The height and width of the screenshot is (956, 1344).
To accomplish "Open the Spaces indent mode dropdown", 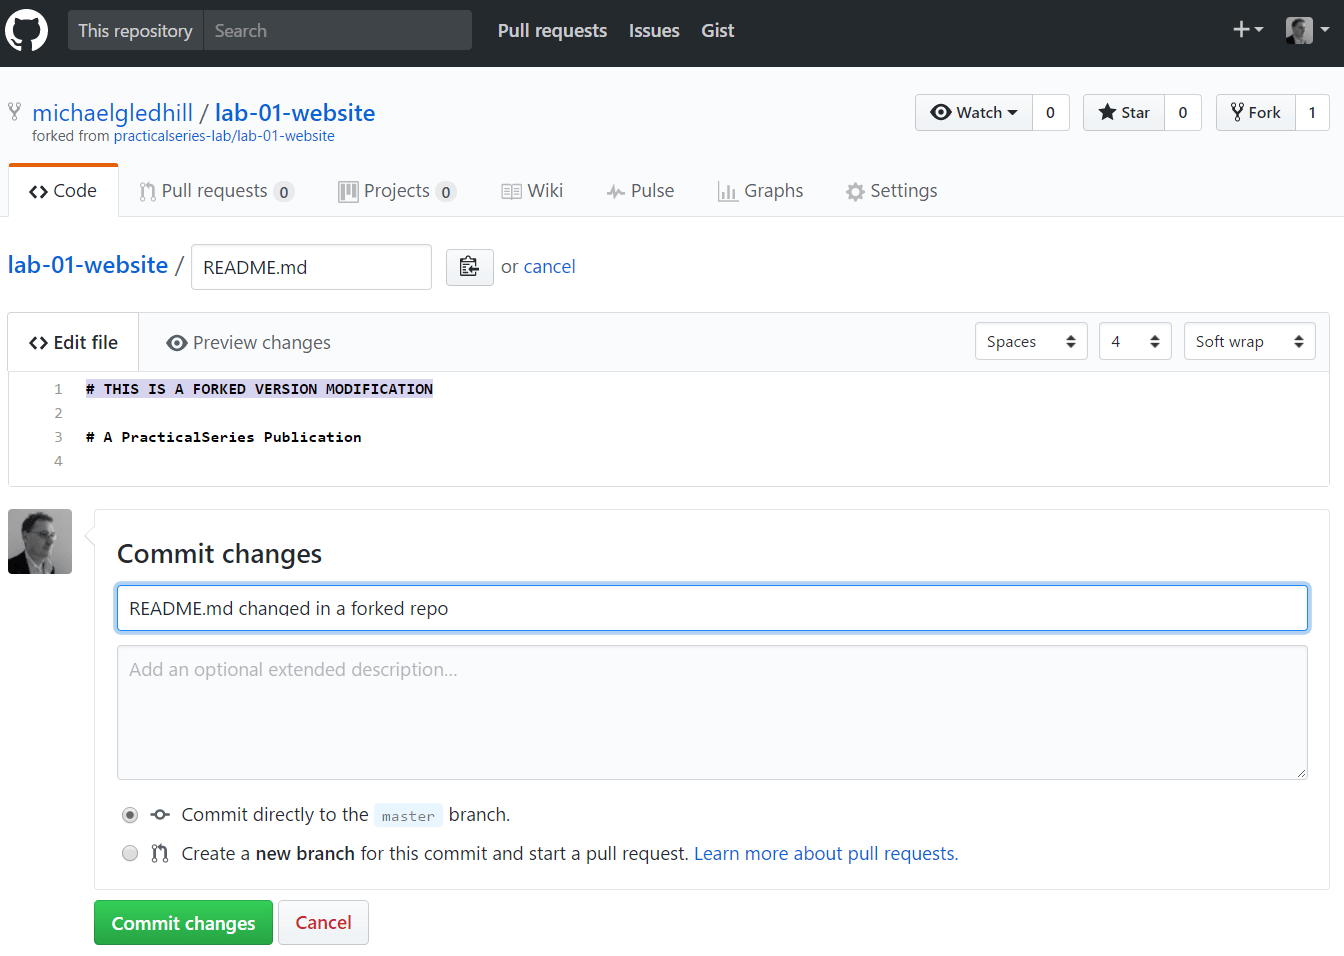I will [1031, 341].
